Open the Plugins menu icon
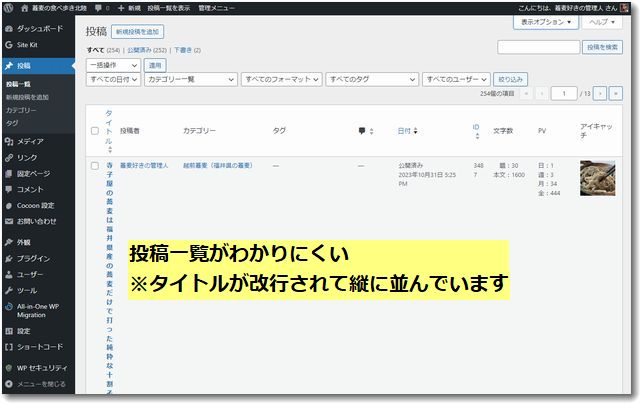Image resolution: width=640 pixels, height=403 pixels. click(9, 258)
